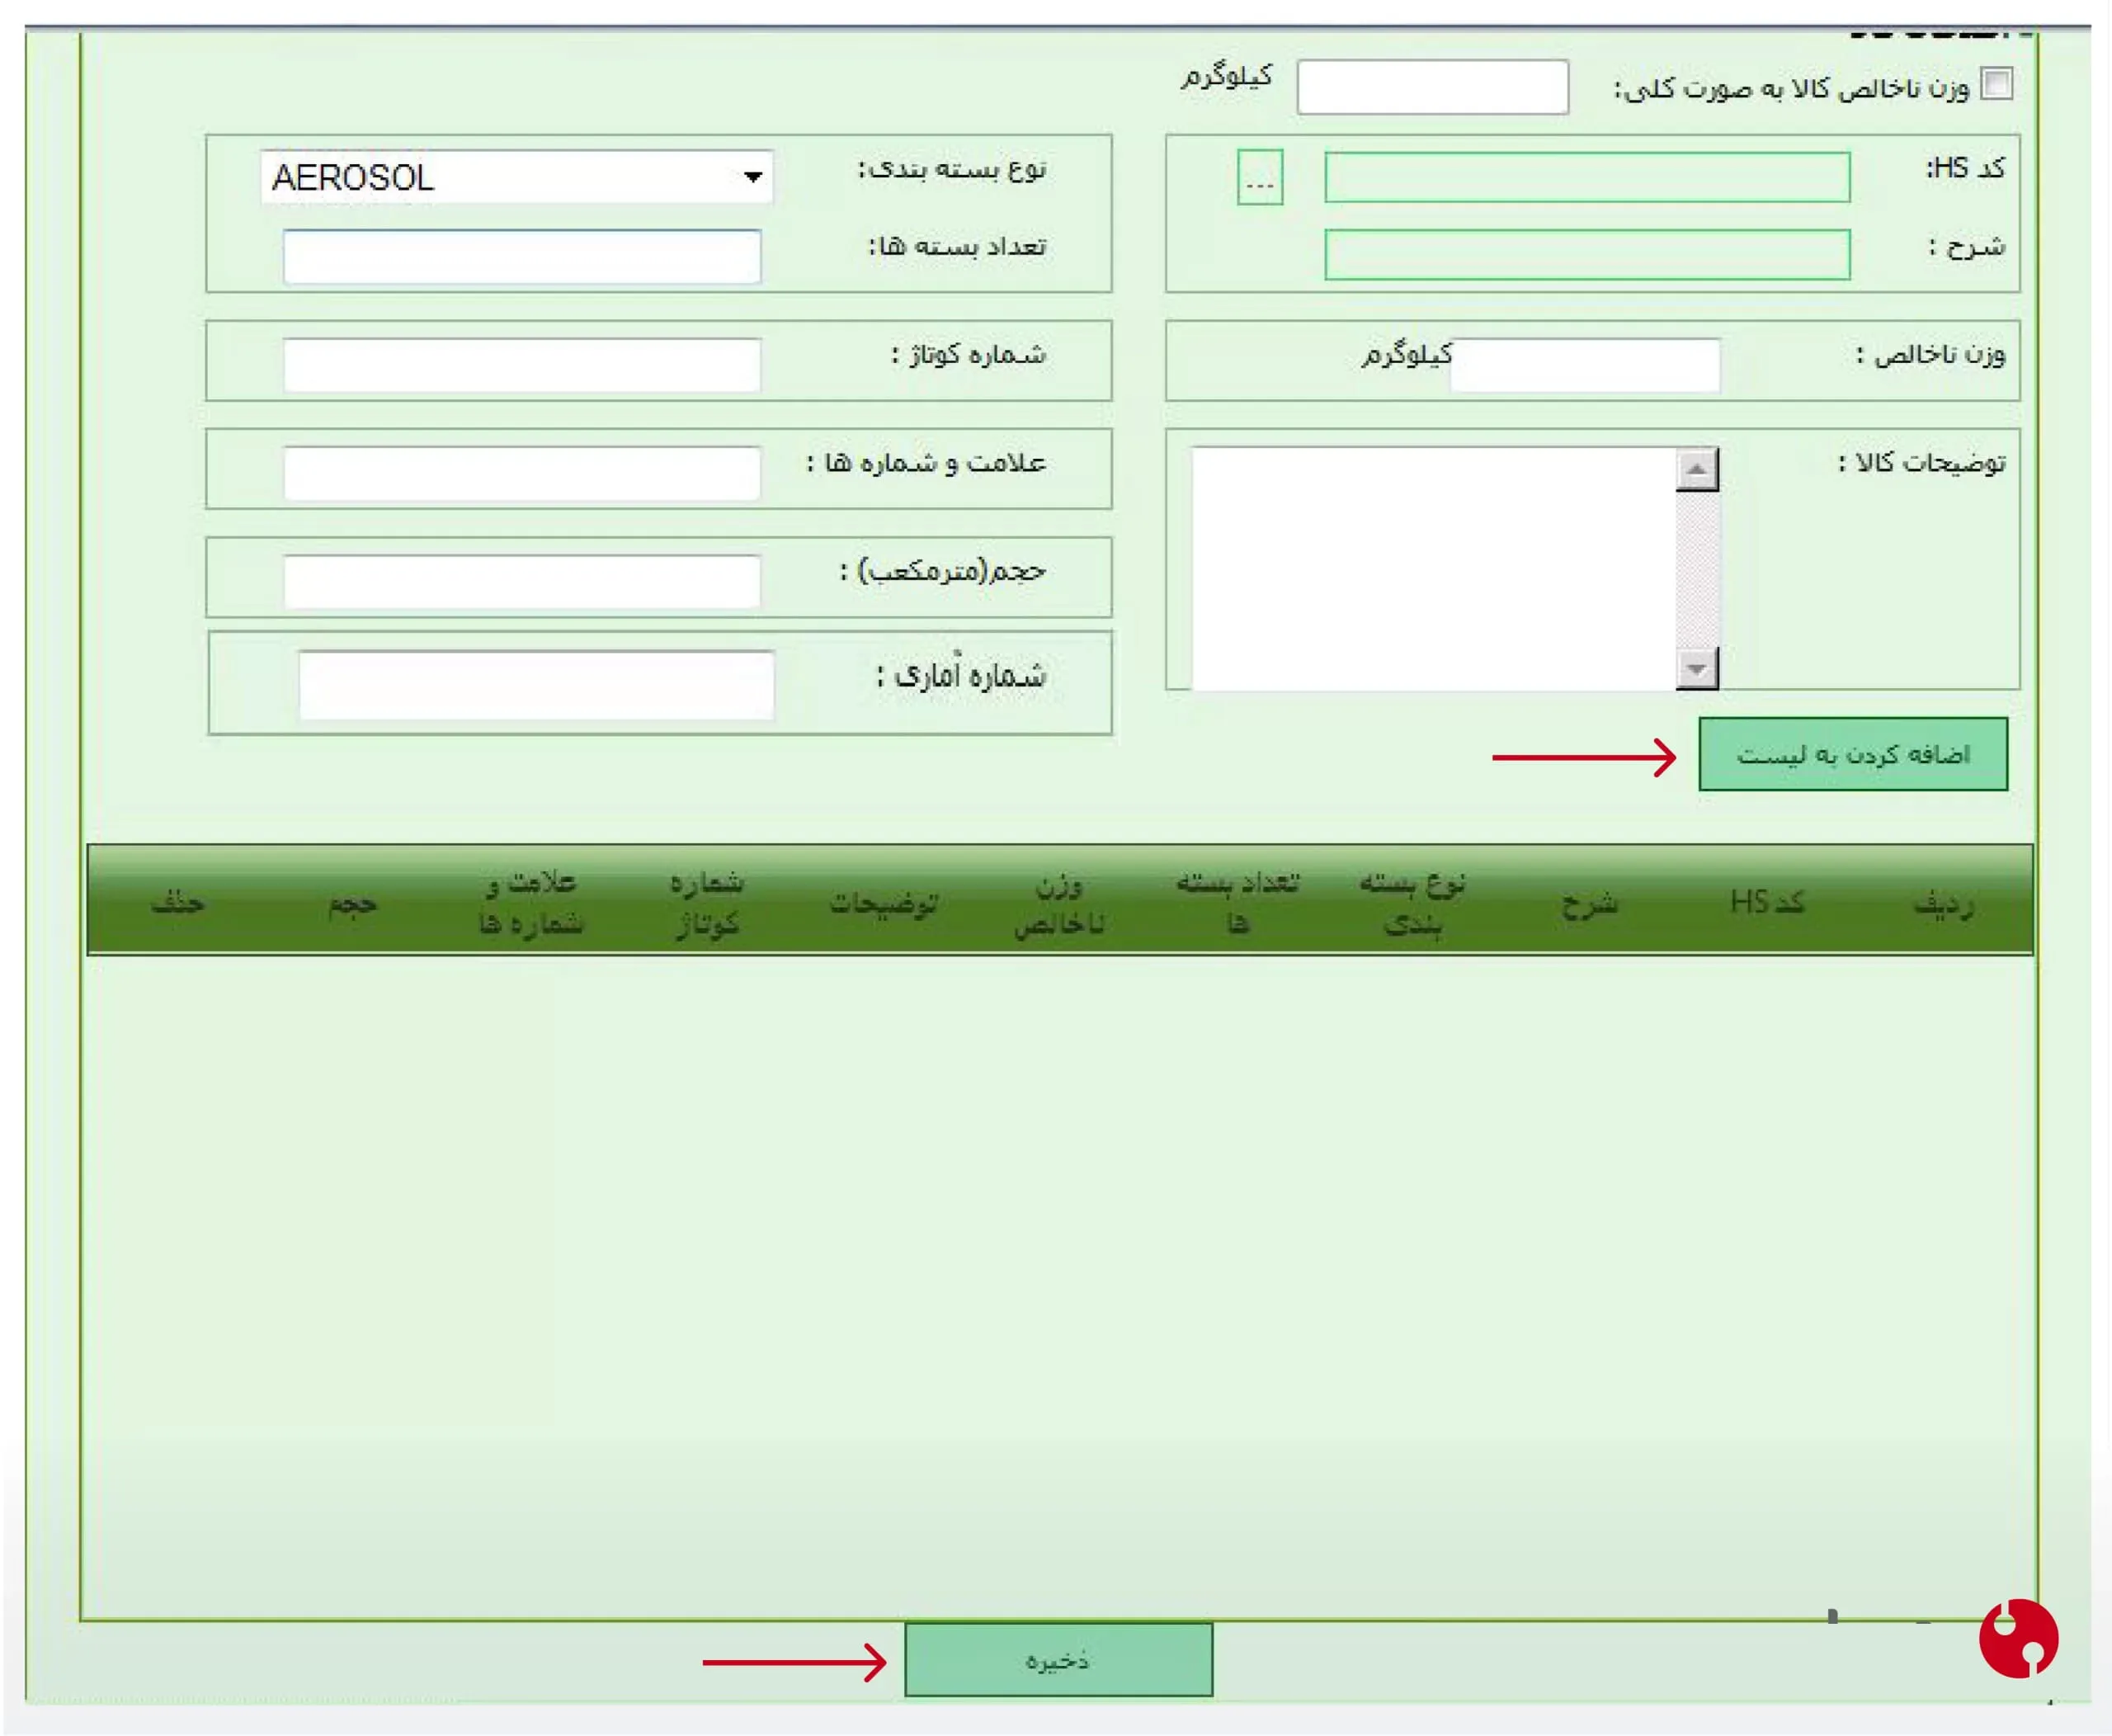This screenshot has width=2112, height=1736.
Task: Click the 'حجم' column header
Action: coord(353,904)
